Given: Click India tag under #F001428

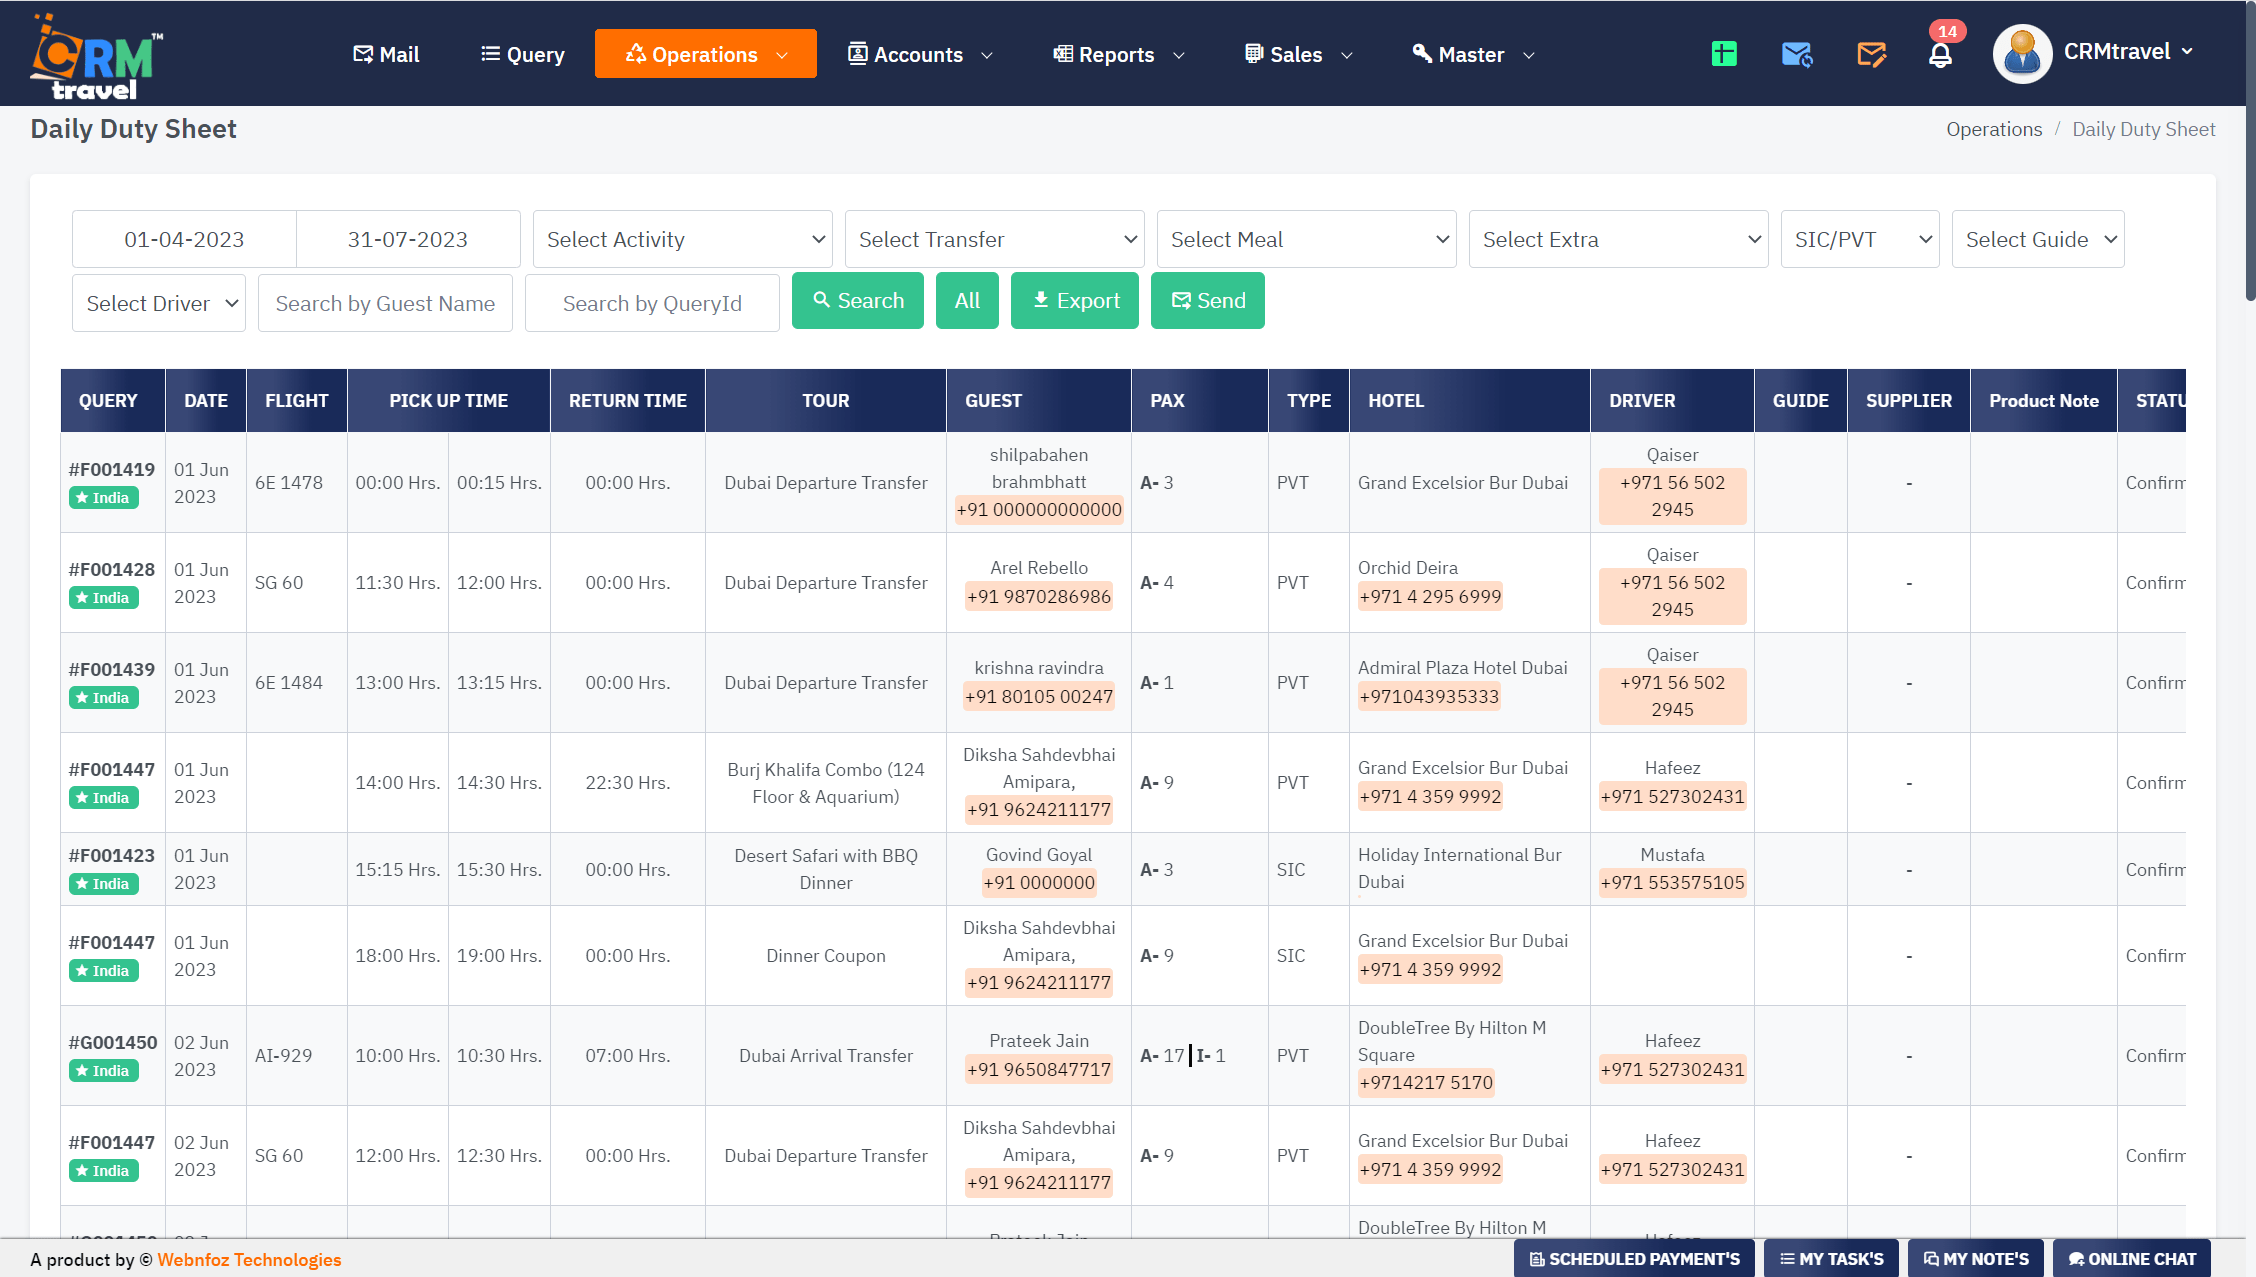Looking at the screenshot, I should pos(103,598).
